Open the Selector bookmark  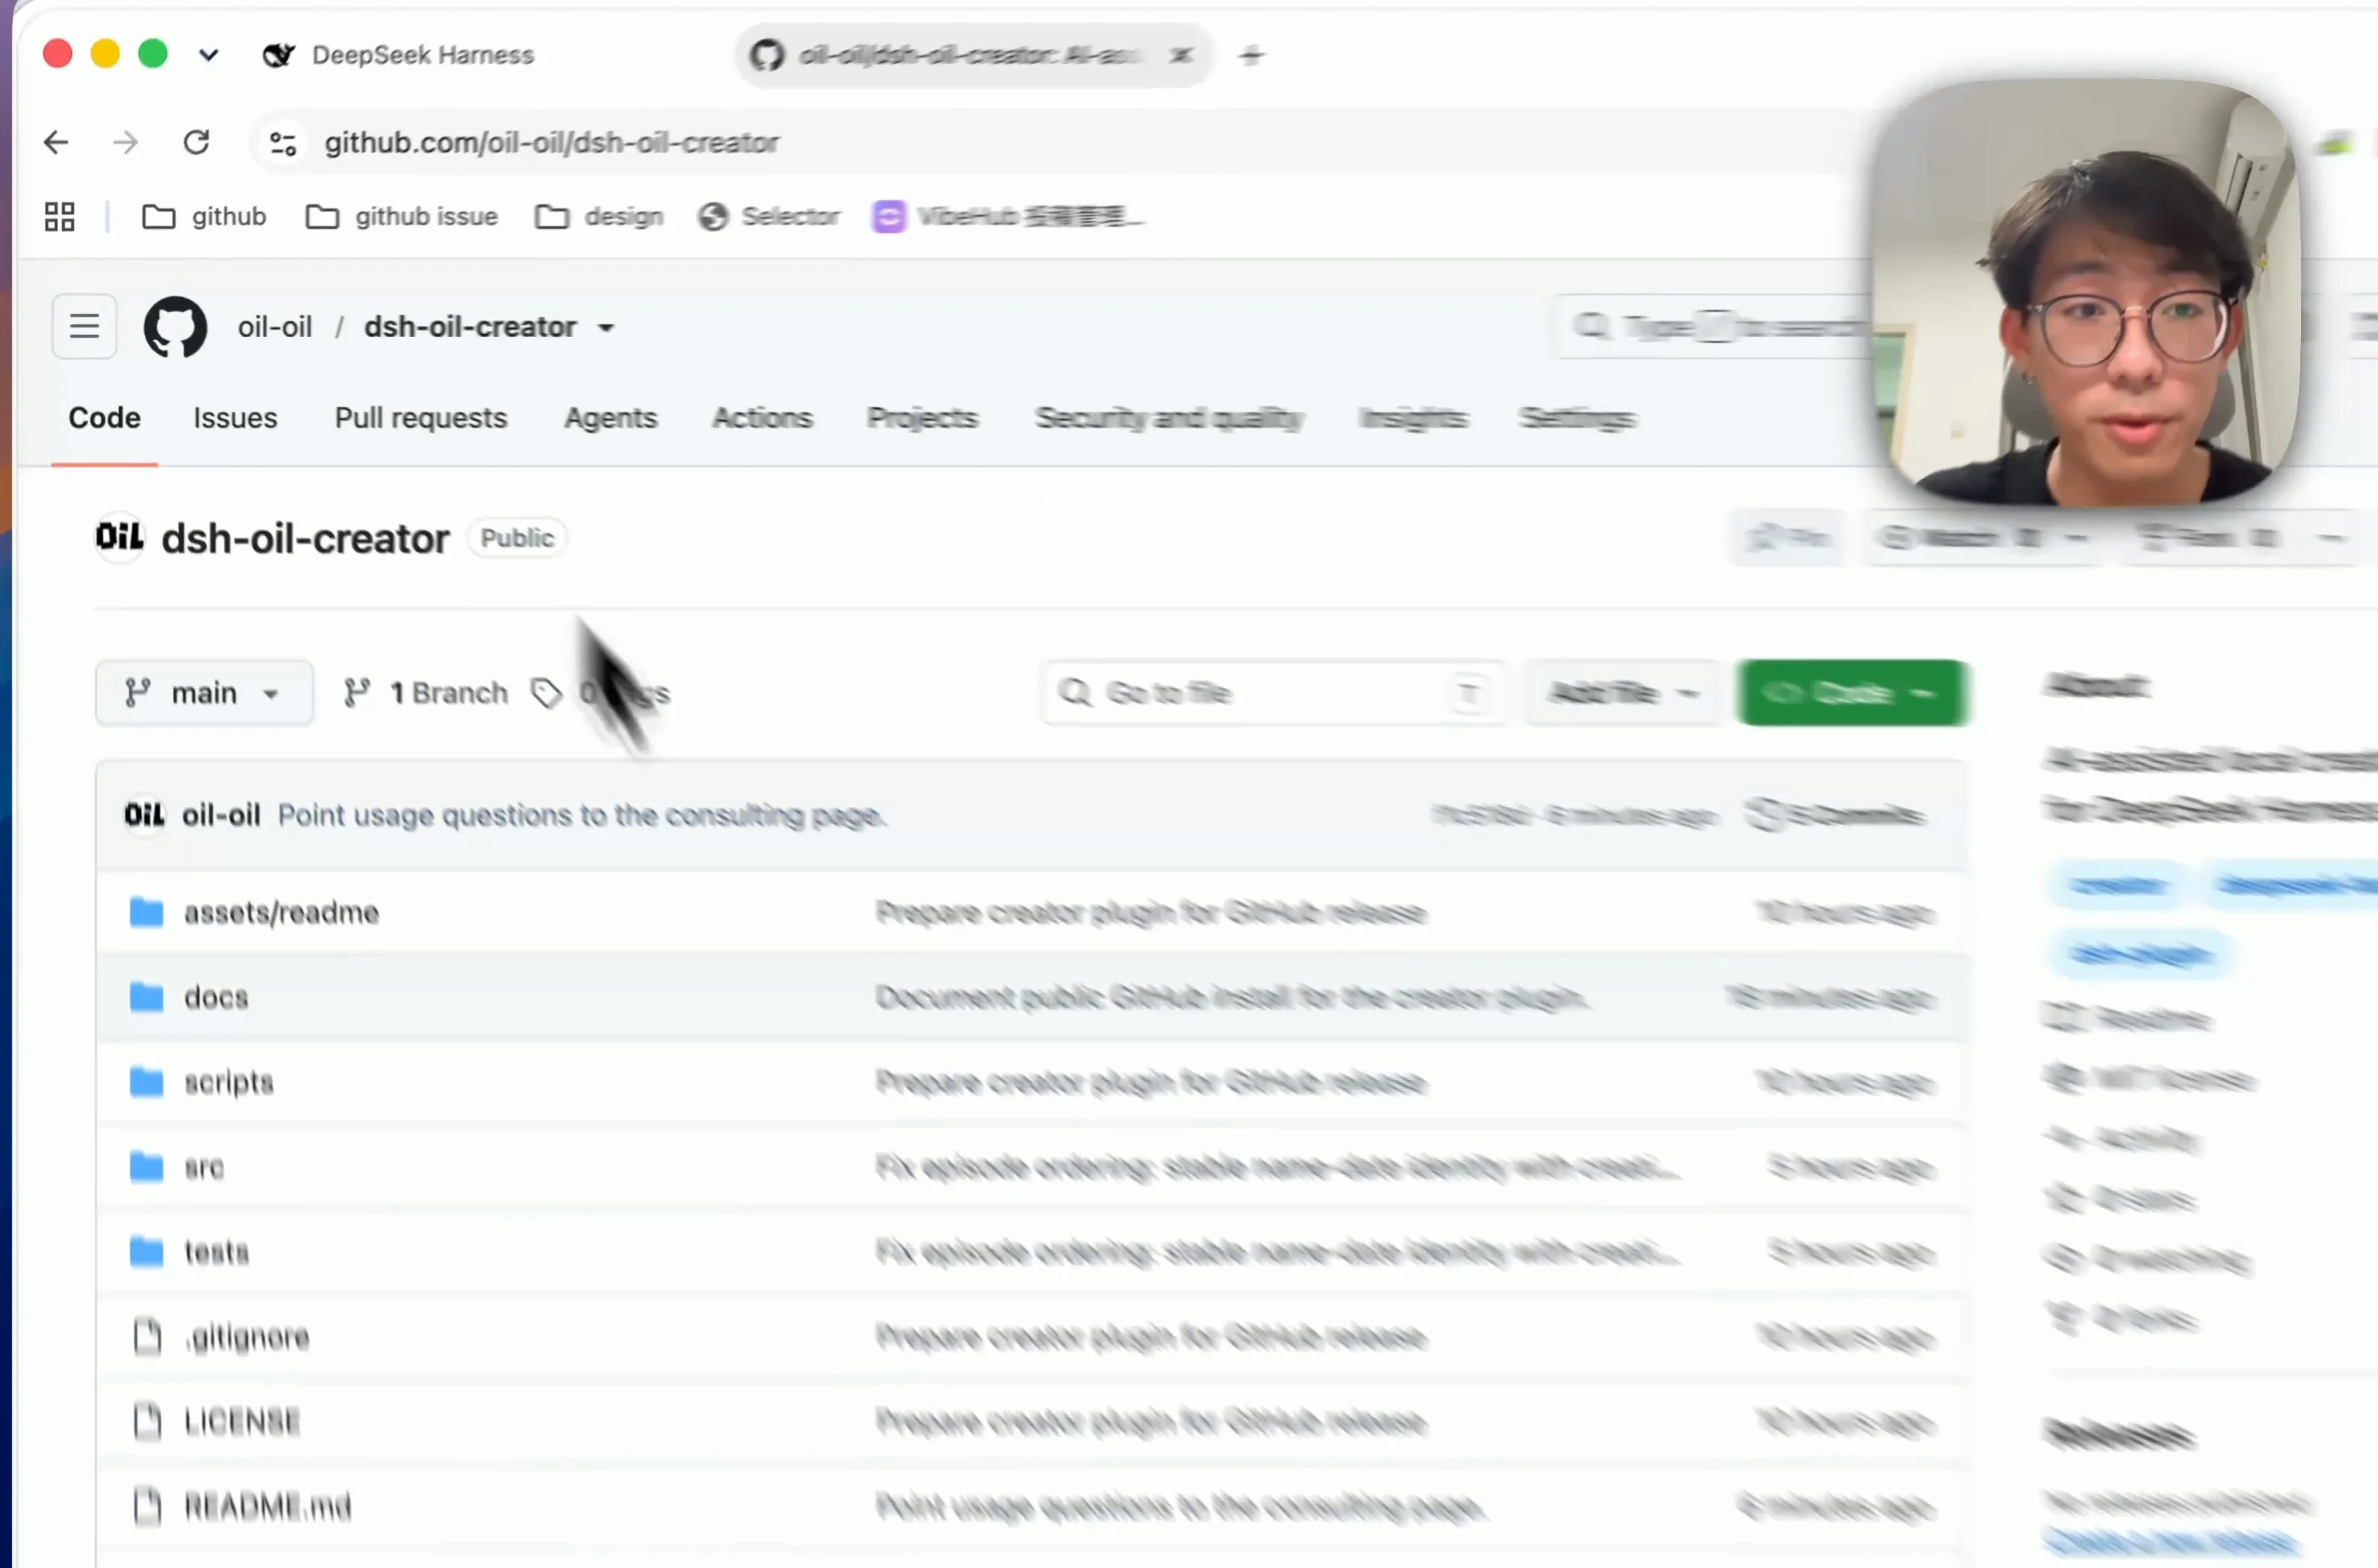tap(769, 216)
